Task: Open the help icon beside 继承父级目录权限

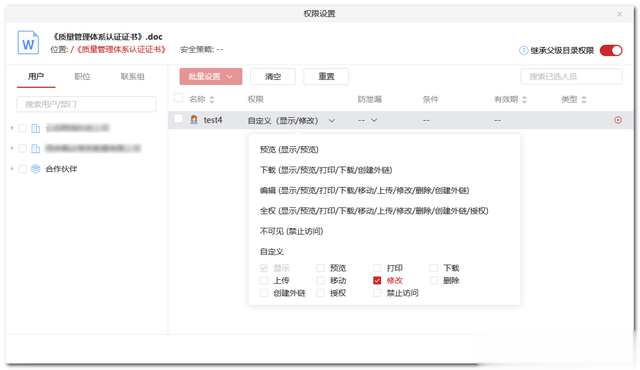Action: [x=523, y=51]
